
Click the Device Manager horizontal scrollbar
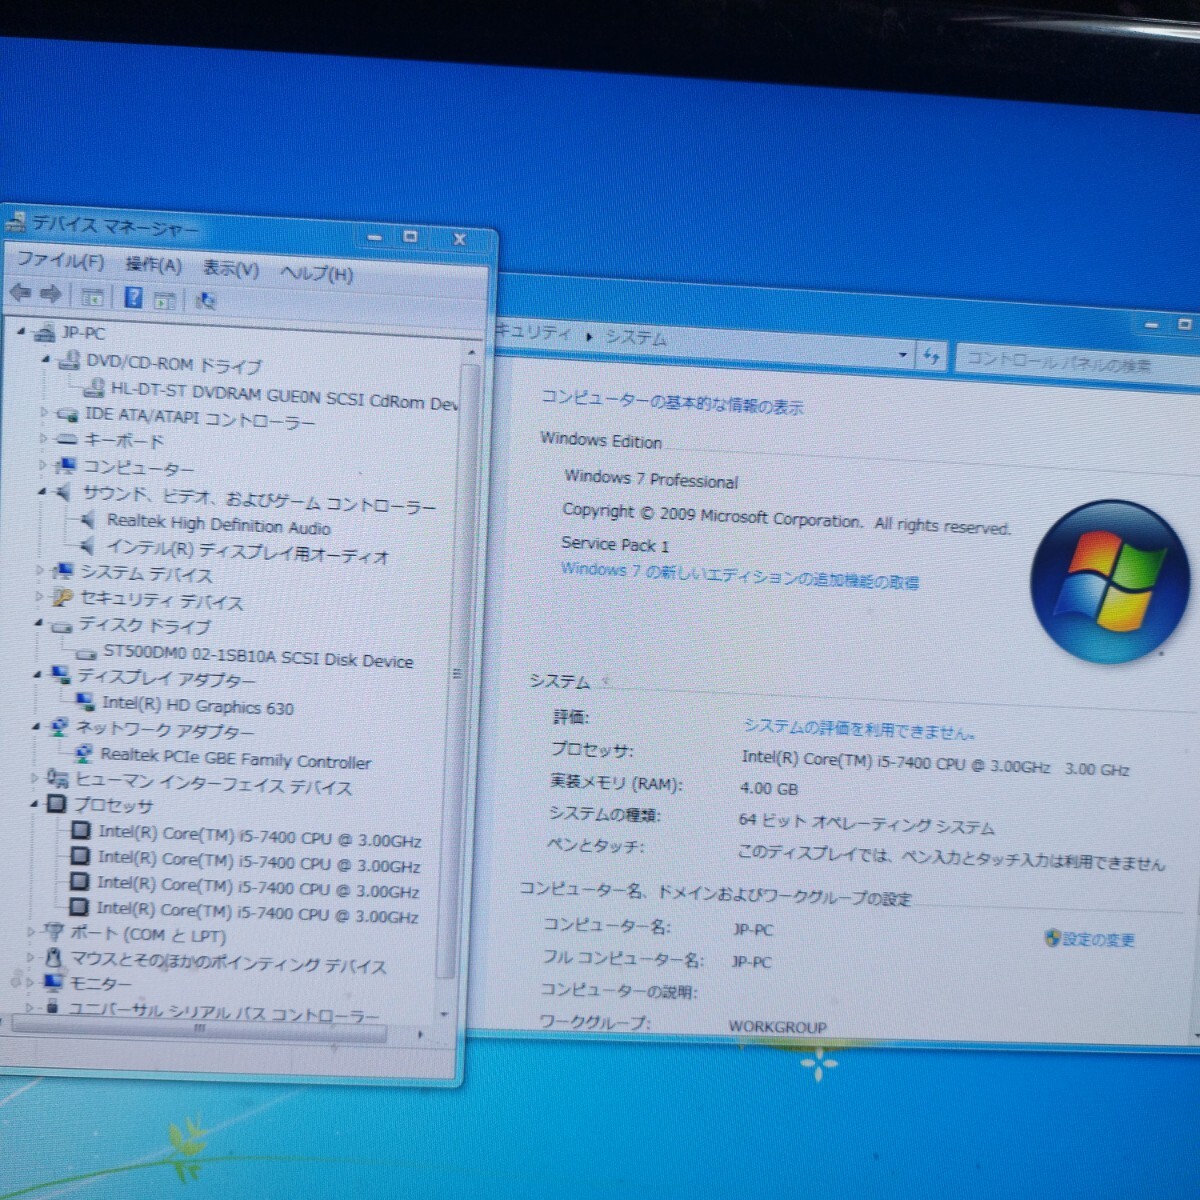tap(200, 1028)
